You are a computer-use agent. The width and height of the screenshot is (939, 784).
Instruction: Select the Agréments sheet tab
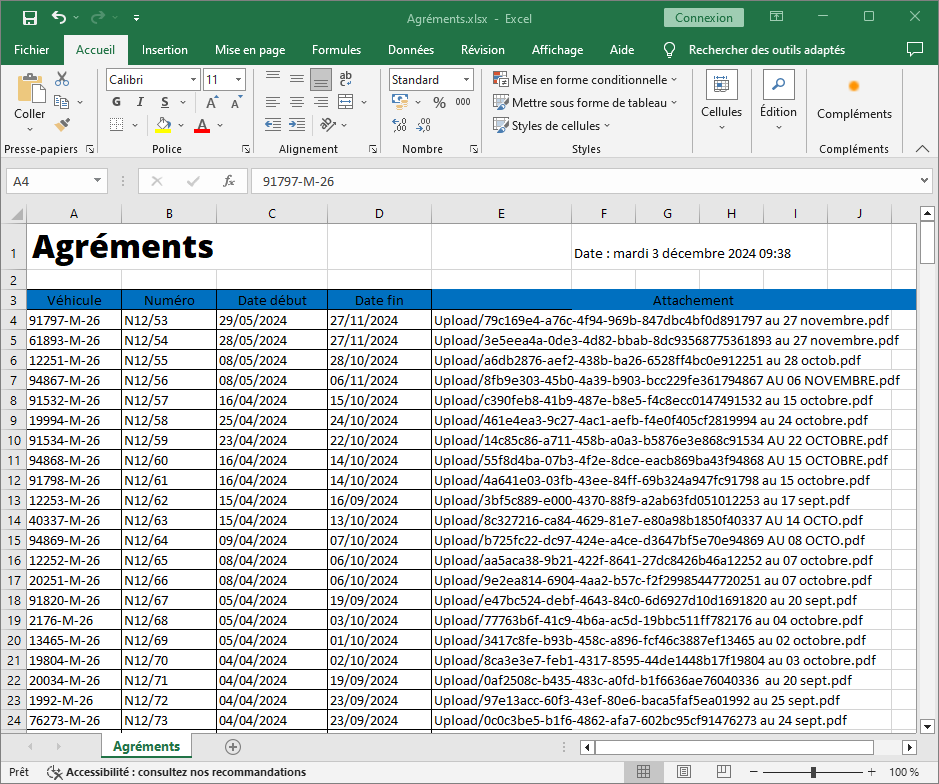[146, 746]
